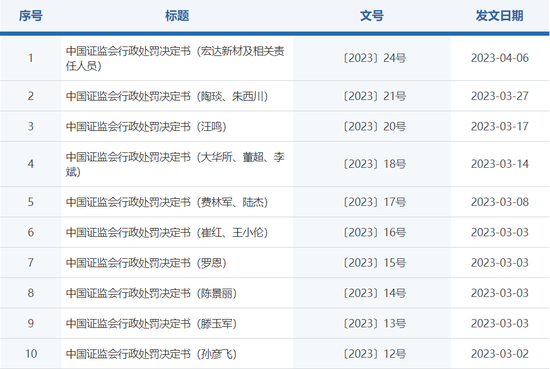
Task: Open the 滕玉军 penalty decision link
Action: point(151,323)
